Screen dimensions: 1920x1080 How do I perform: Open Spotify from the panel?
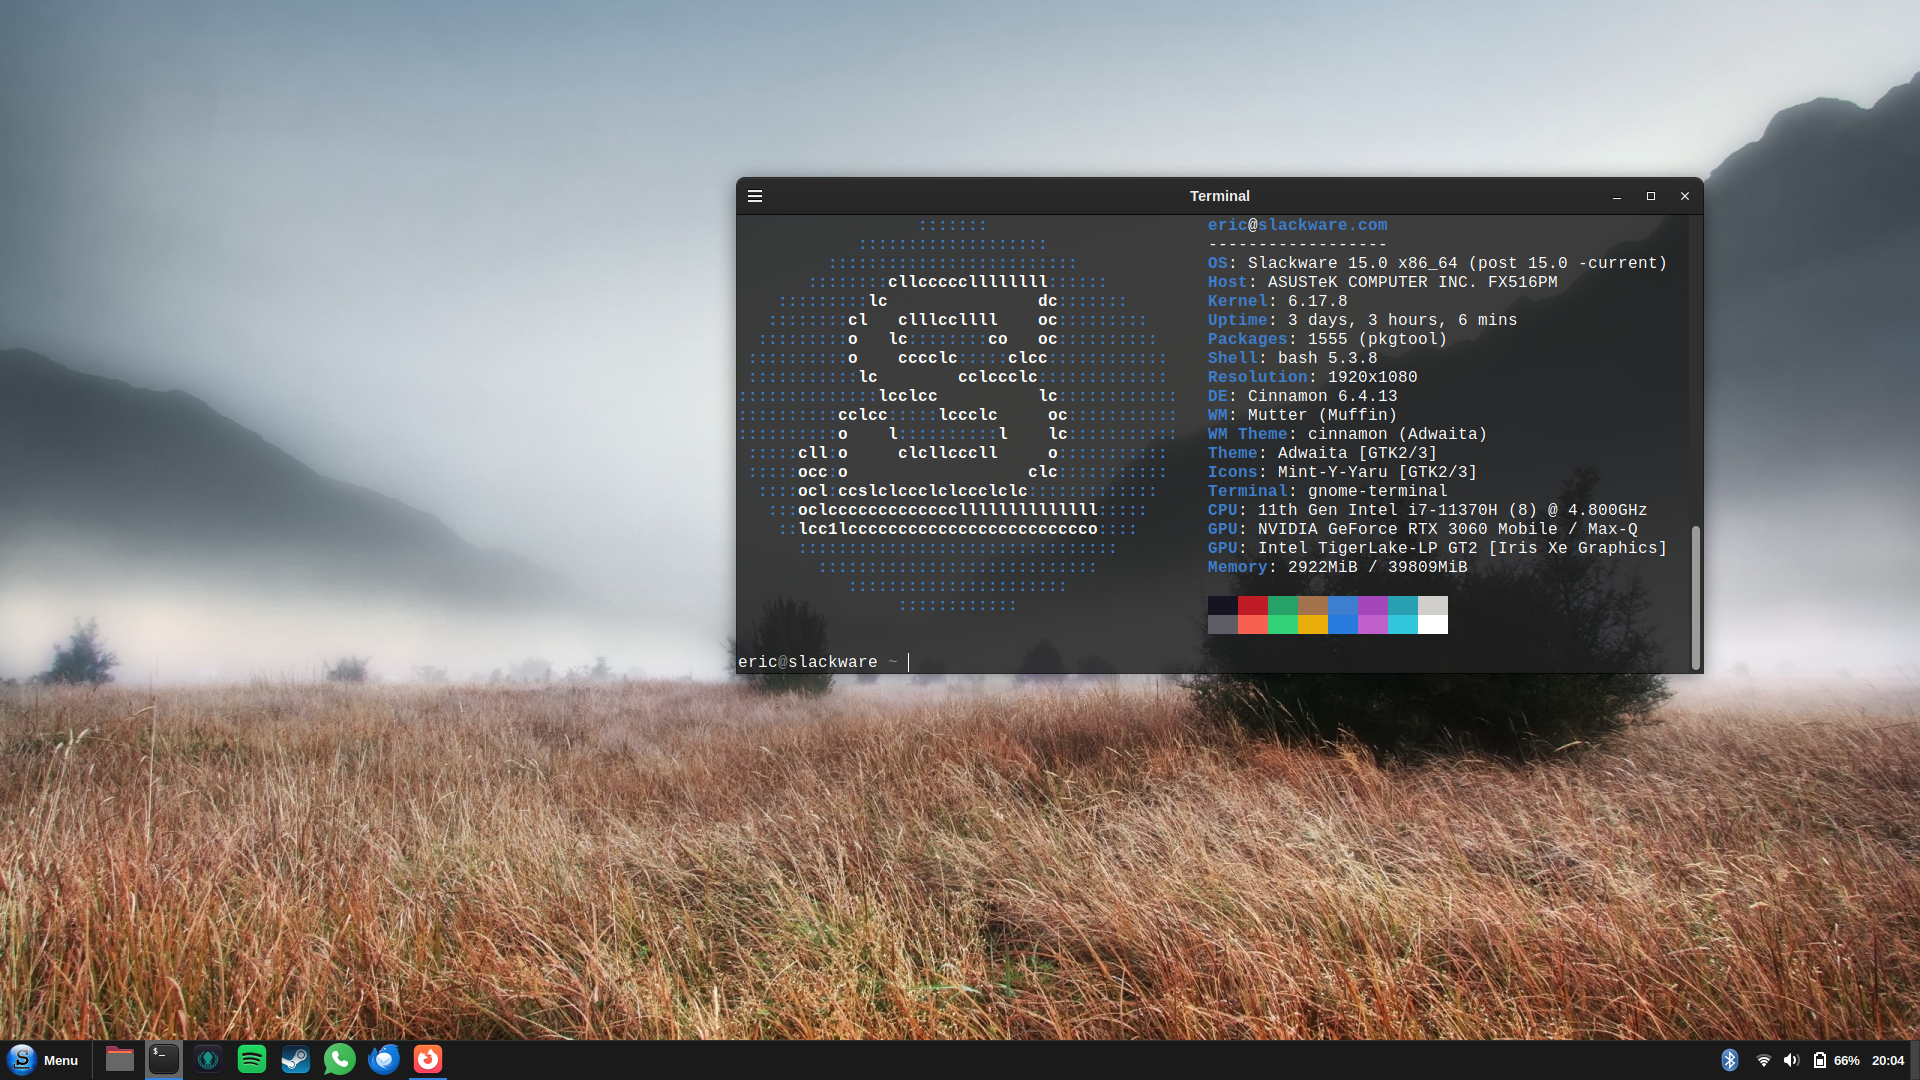pos(252,1059)
